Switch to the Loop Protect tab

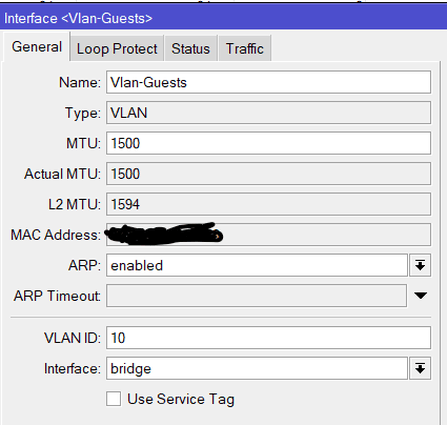click(117, 49)
